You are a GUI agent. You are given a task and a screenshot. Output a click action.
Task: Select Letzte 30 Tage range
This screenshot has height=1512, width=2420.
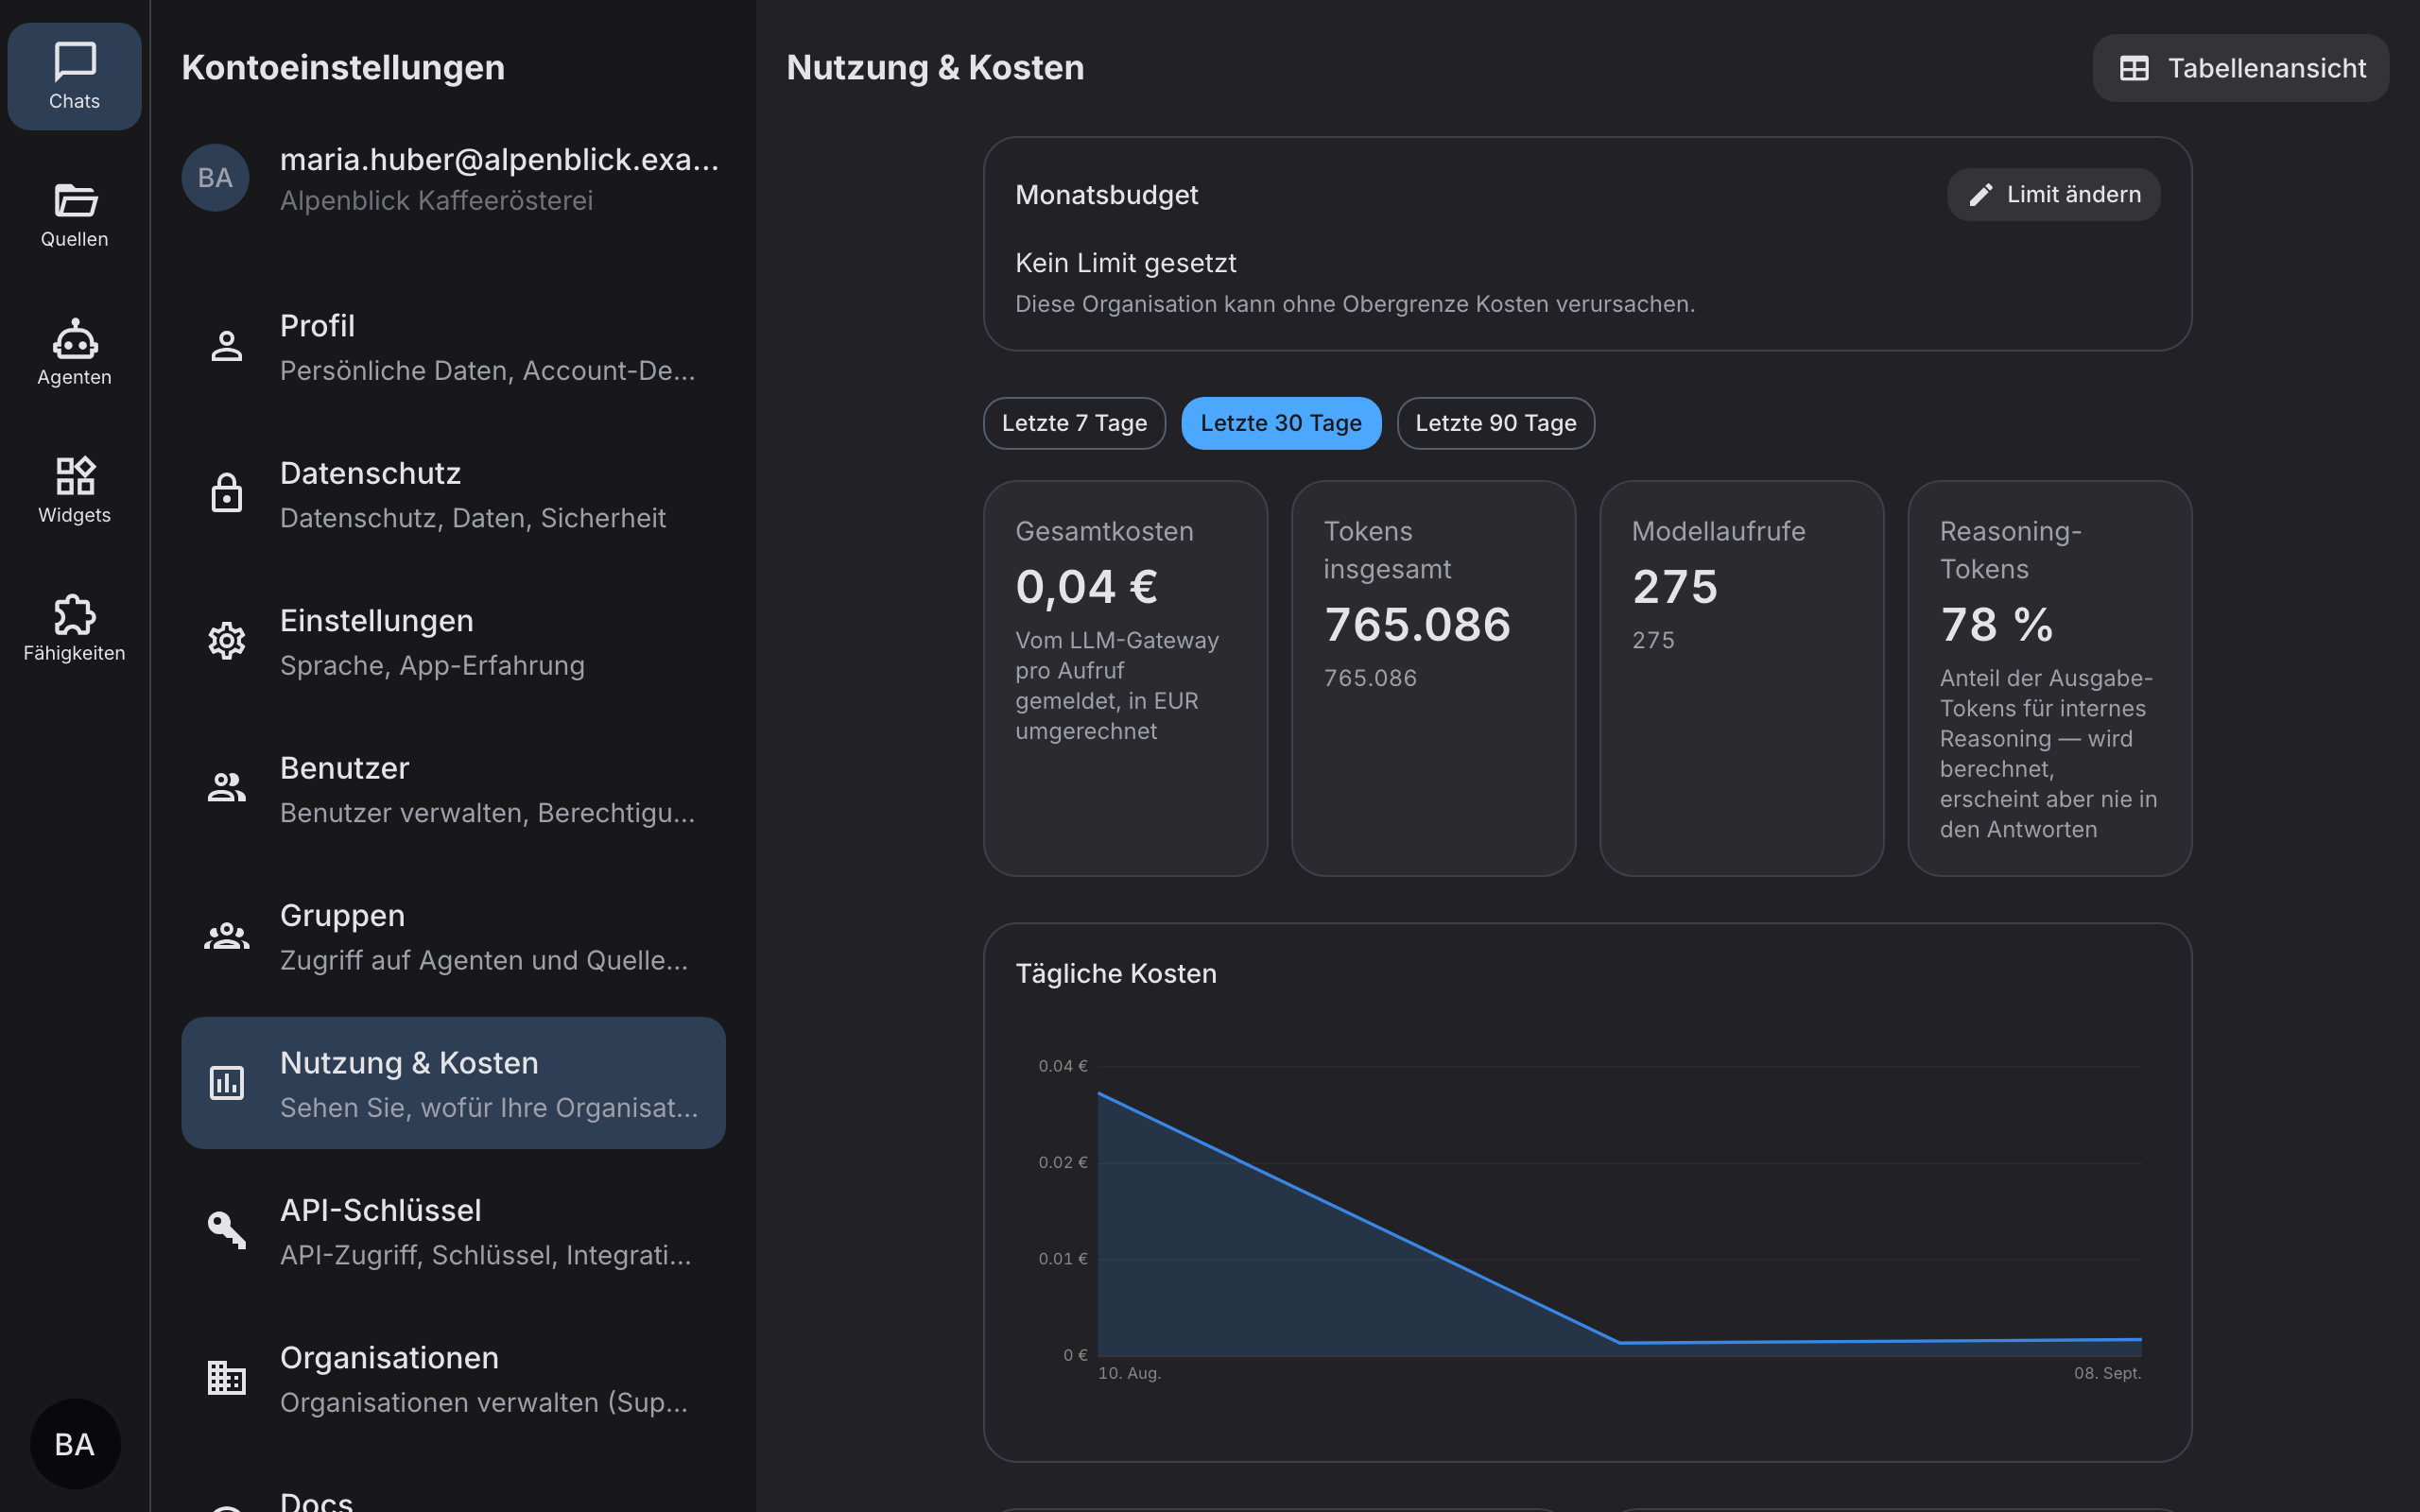click(x=1281, y=423)
